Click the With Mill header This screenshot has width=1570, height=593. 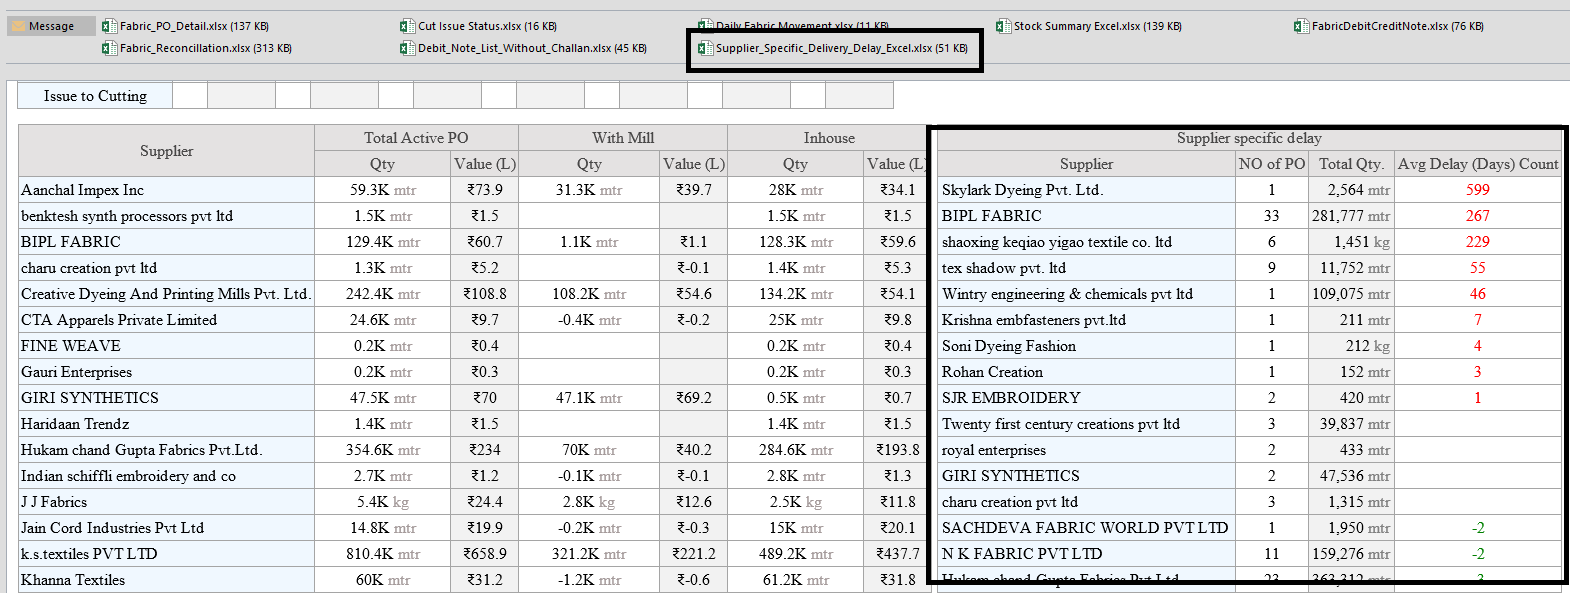tap(623, 138)
